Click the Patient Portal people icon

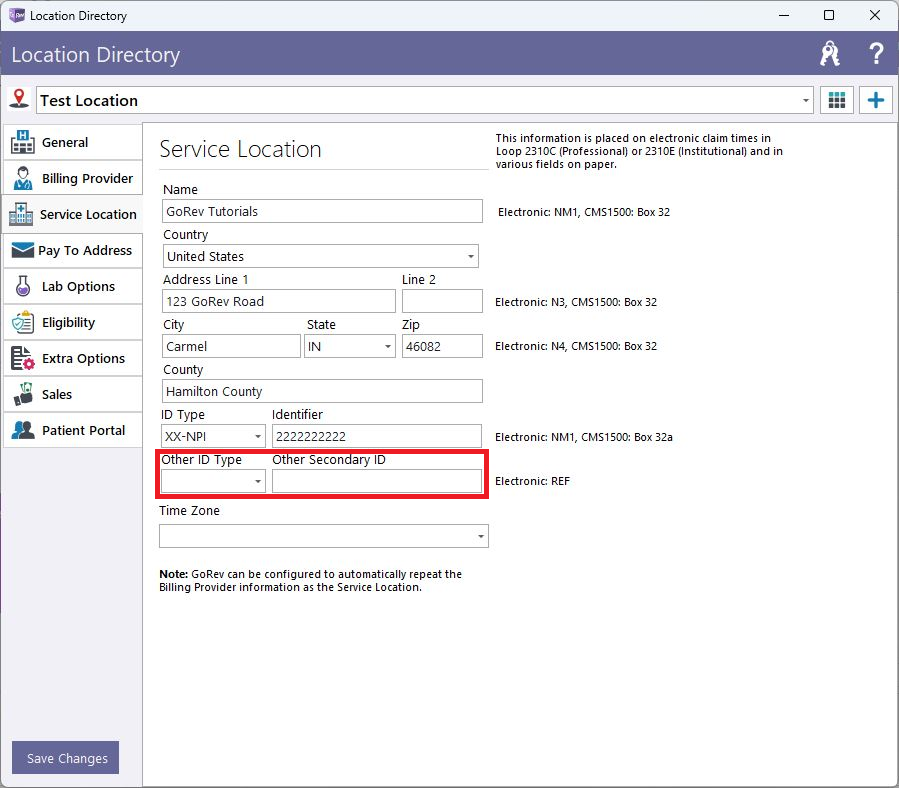coord(23,430)
